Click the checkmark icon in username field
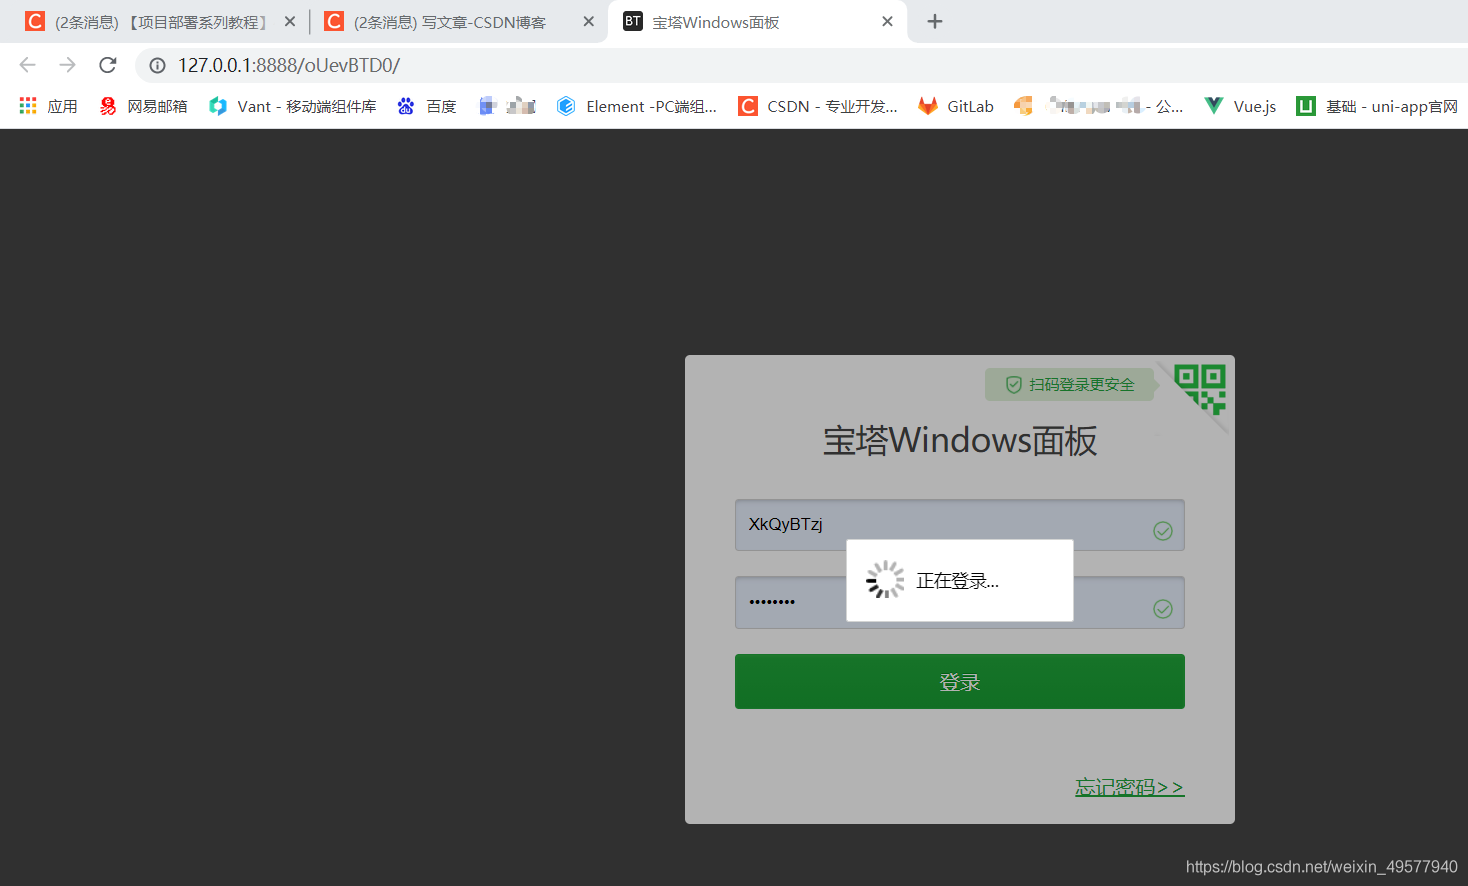Viewport: 1468px width, 886px height. click(x=1163, y=531)
